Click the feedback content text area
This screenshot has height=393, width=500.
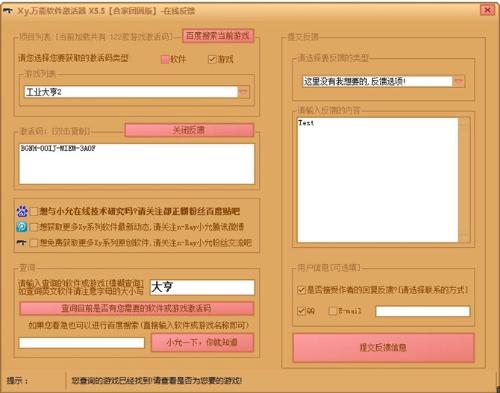[378, 180]
